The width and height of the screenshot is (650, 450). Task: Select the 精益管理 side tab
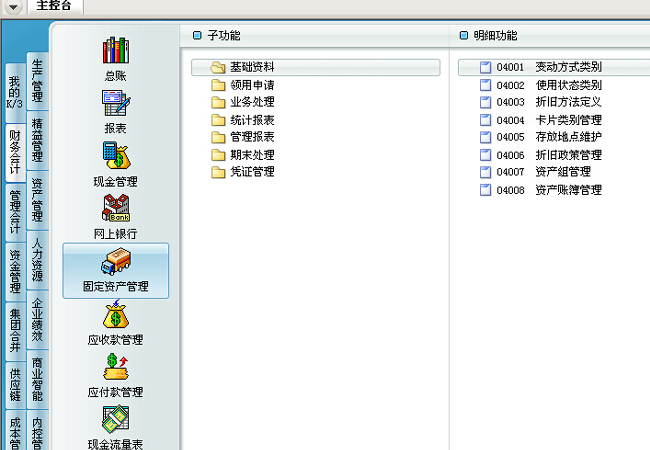point(37,140)
